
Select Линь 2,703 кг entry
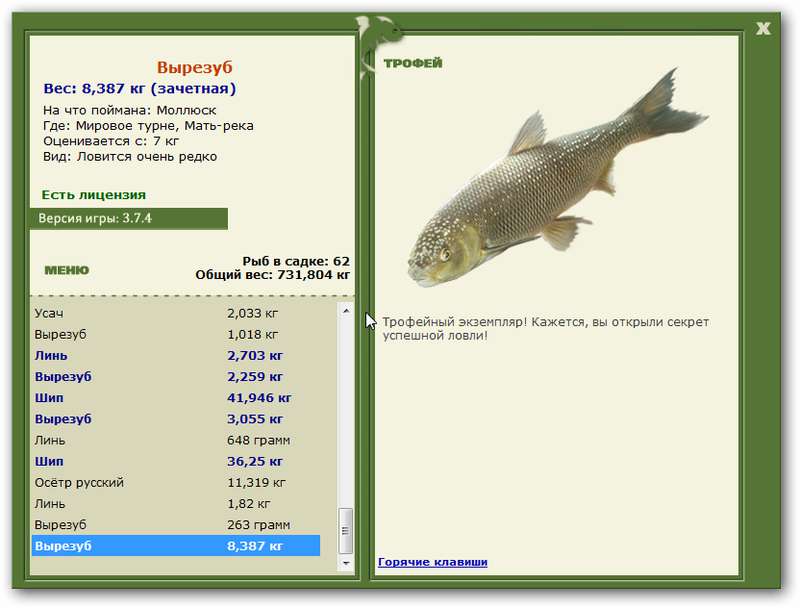pyautogui.click(x=176, y=356)
